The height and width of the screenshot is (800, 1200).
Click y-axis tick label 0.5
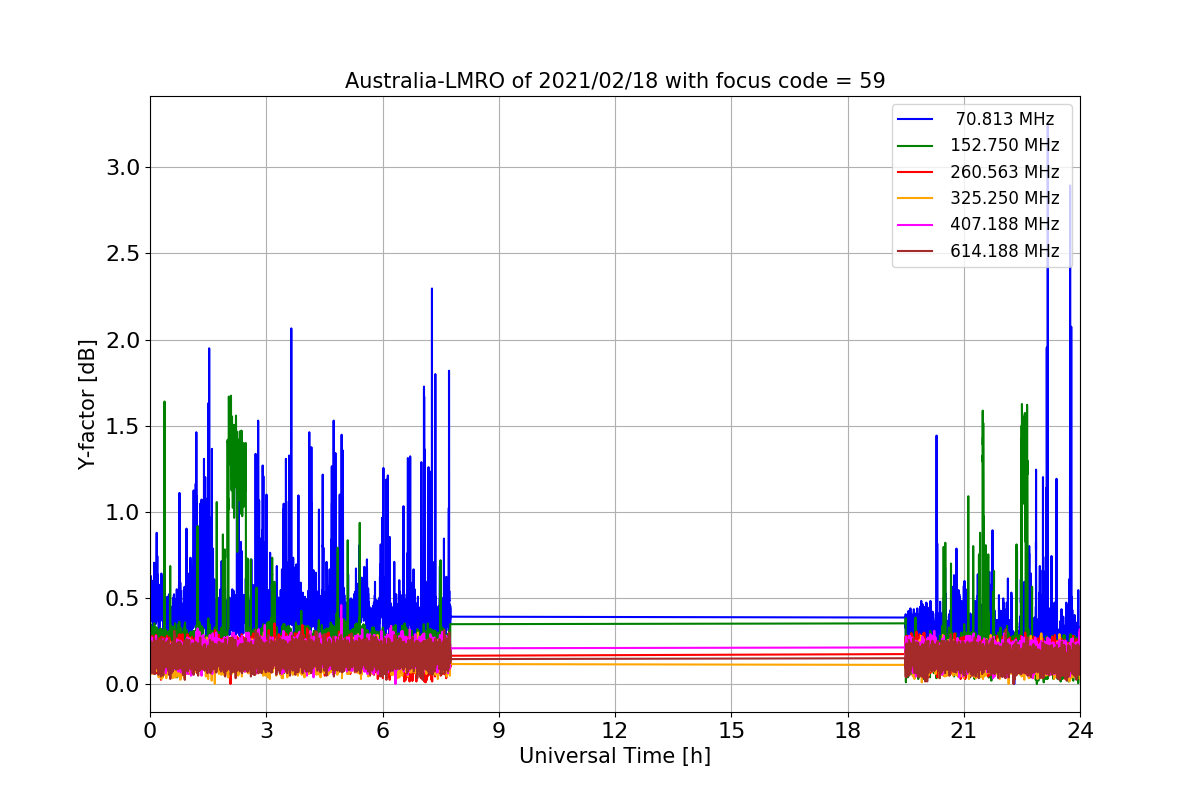point(122,599)
